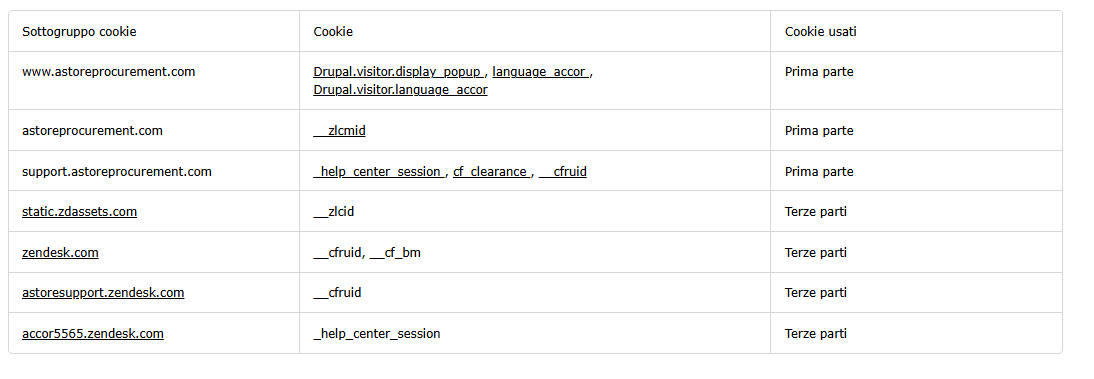The width and height of the screenshot is (1094, 379).
Task: Click the _help_center_session link in support row
Action: [x=379, y=172]
